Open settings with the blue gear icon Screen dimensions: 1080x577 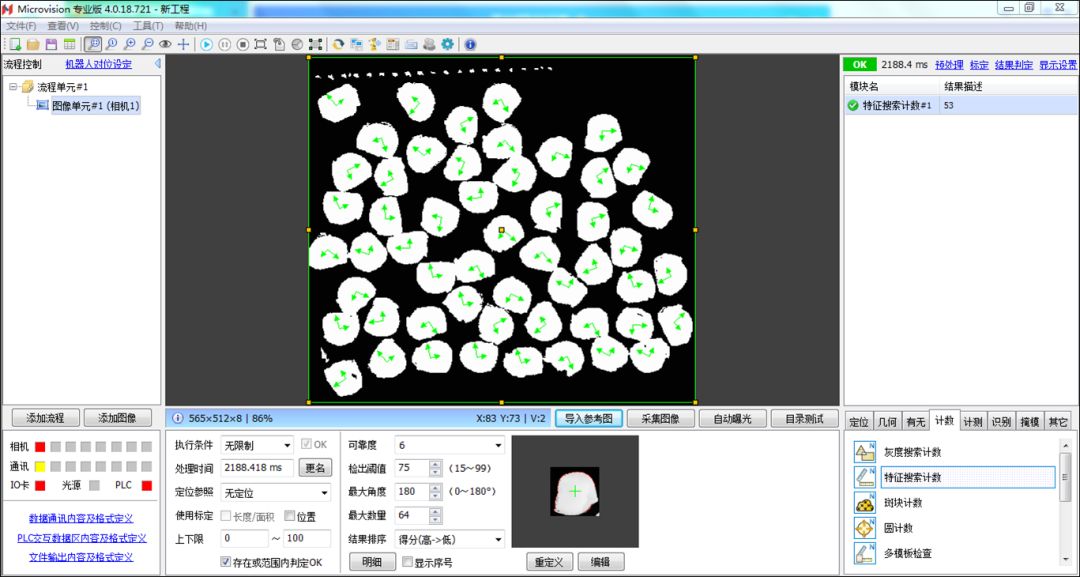click(x=448, y=45)
